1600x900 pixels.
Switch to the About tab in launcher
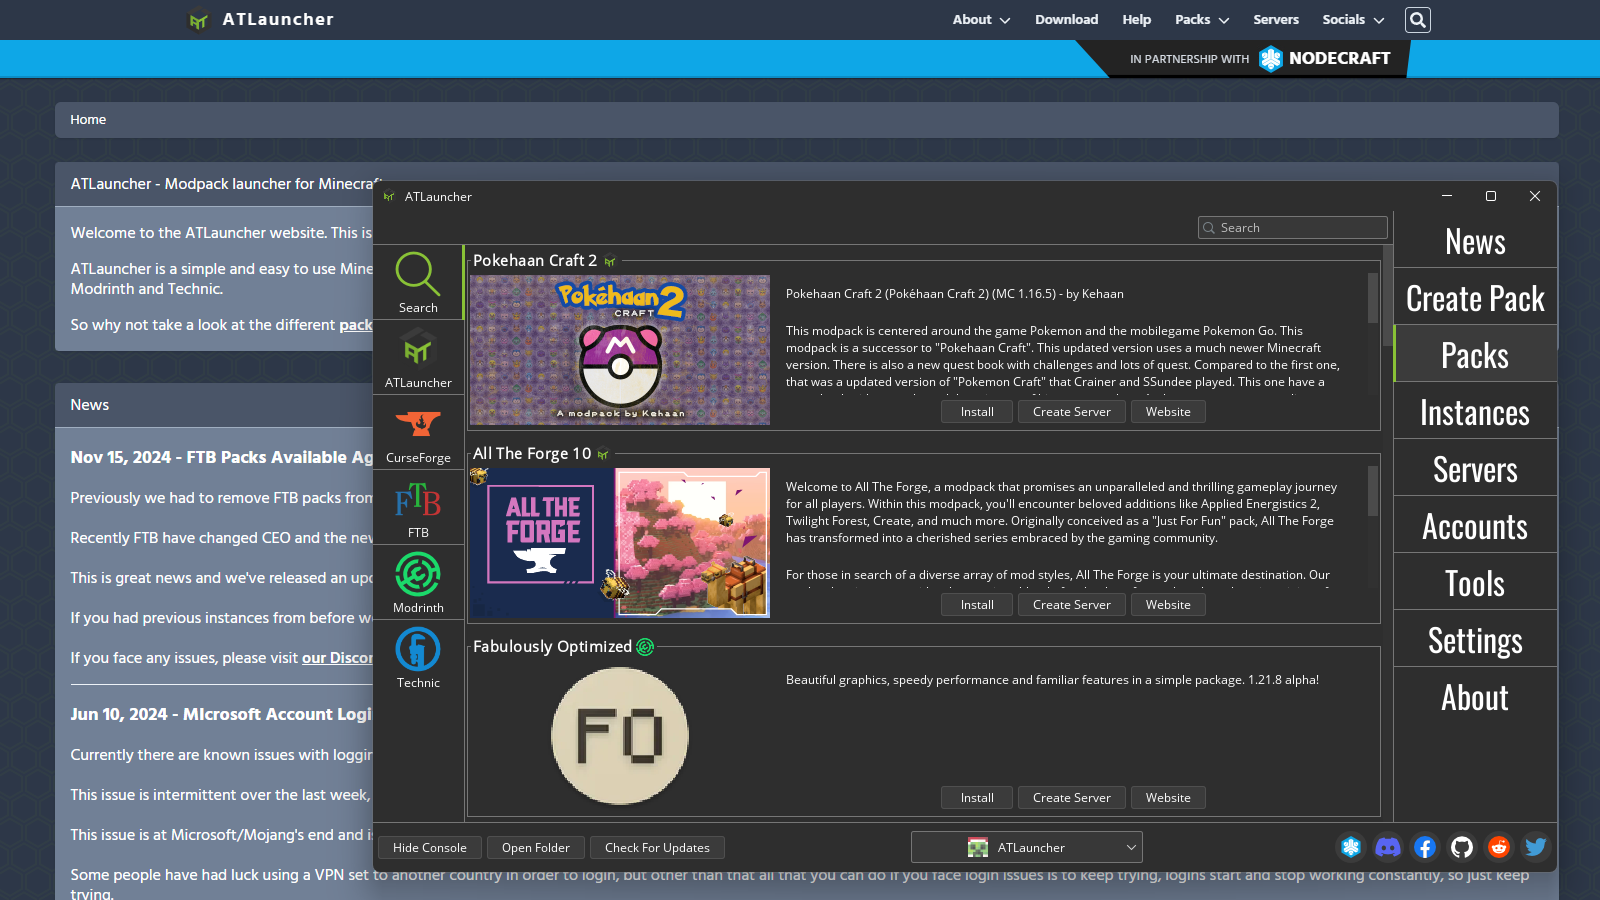1475,697
